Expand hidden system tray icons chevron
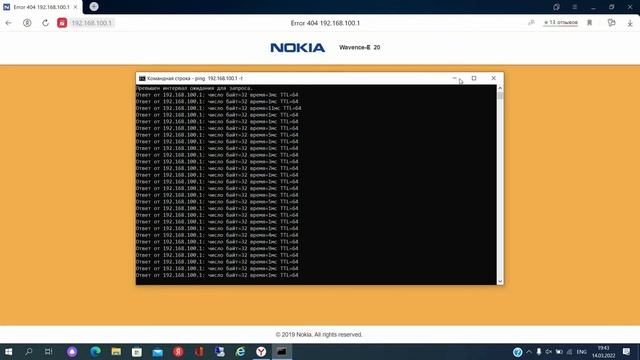 pyautogui.click(x=529, y=352)
